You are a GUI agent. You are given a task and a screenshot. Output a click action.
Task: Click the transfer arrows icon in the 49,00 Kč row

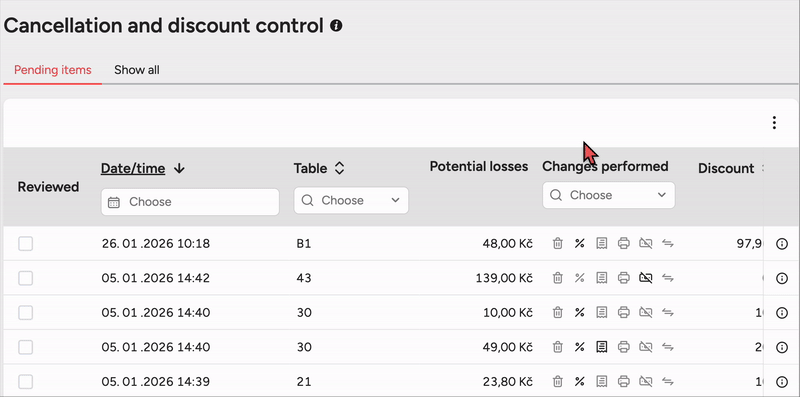tap(668, 347)
